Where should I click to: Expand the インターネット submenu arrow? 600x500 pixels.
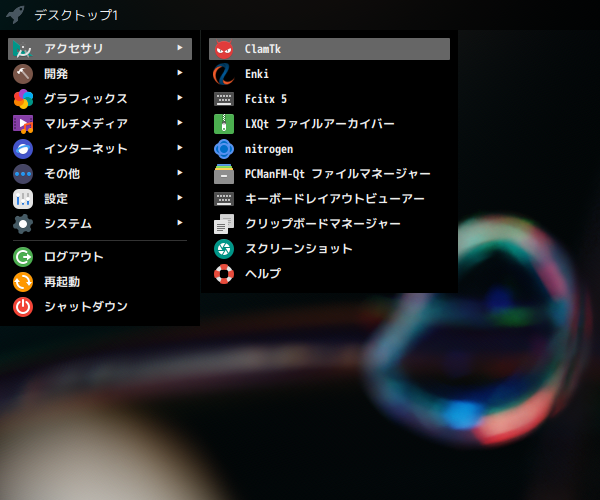pos(180,148)
